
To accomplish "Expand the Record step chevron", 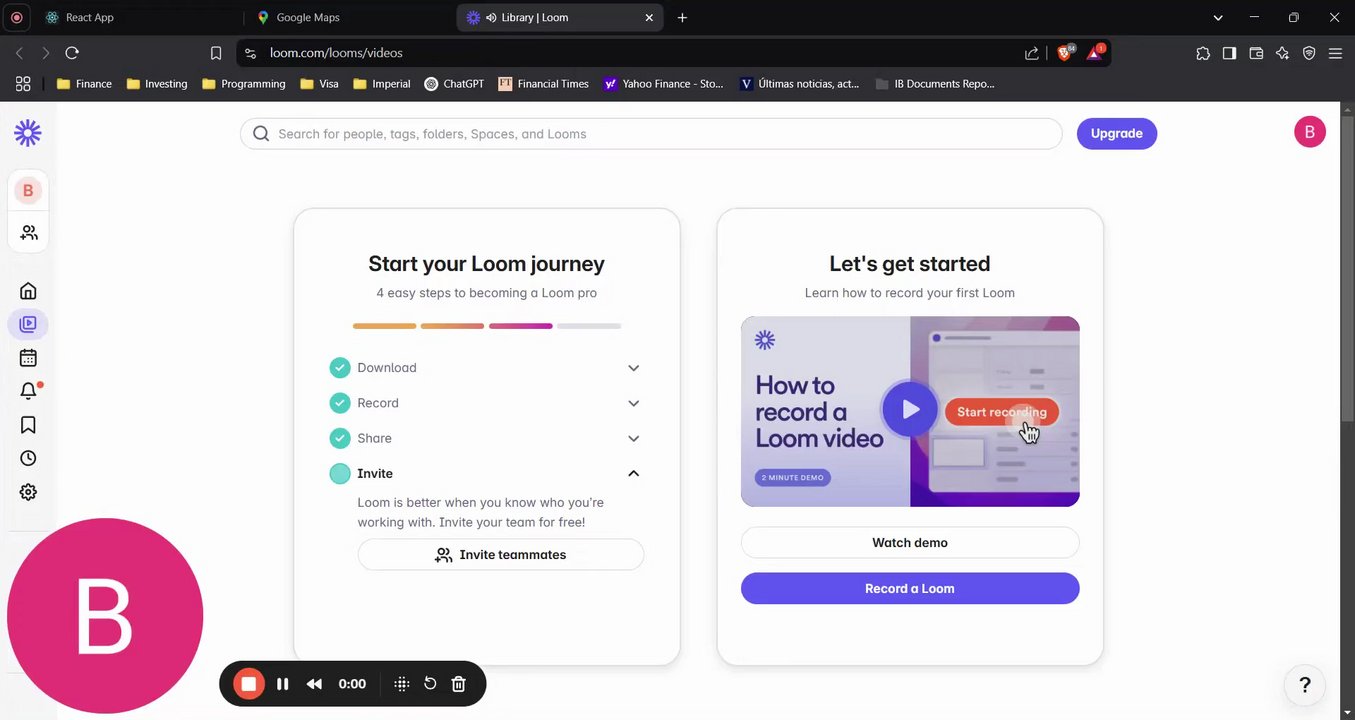I will pyautogui.click(x=633, y=403).
